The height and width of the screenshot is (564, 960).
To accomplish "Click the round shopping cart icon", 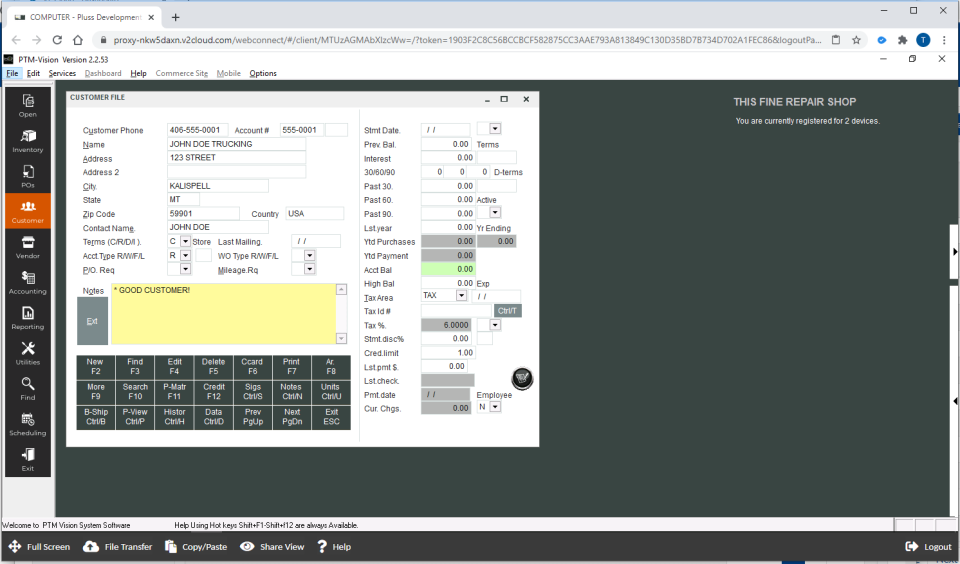I will point(522,378).
